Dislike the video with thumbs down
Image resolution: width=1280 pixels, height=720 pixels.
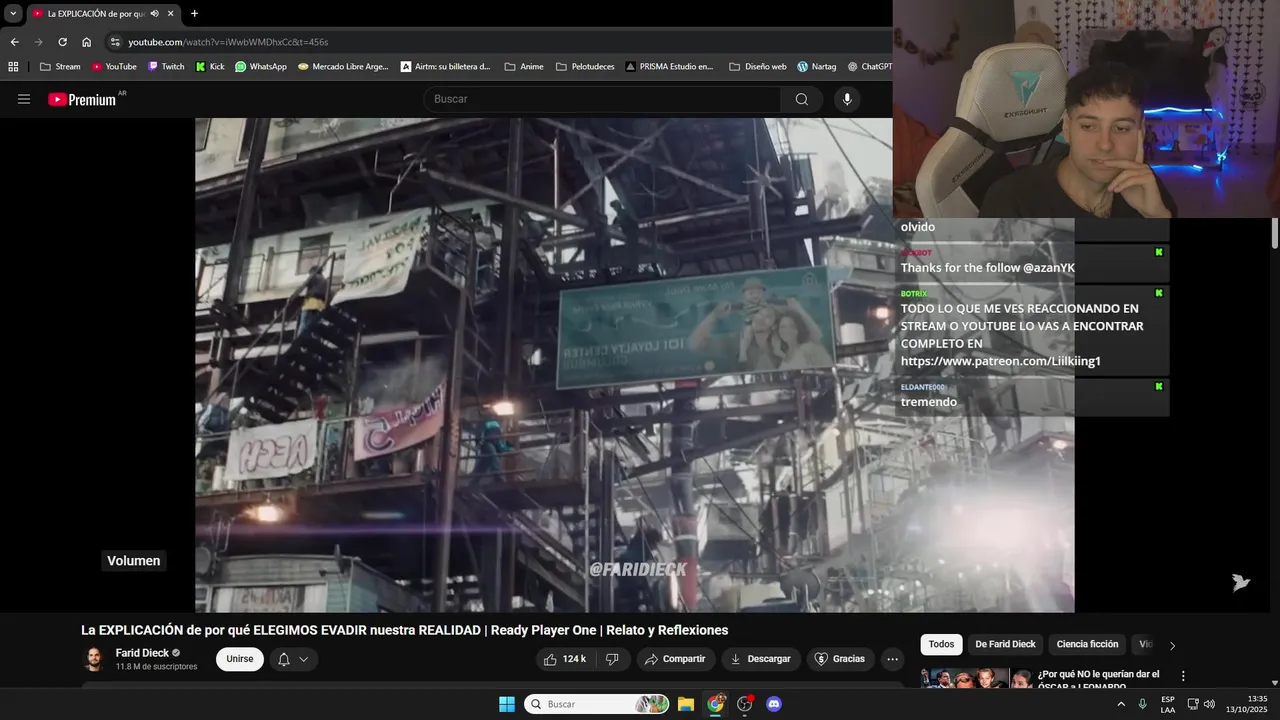pyautogui.click(x=612, y=659)
